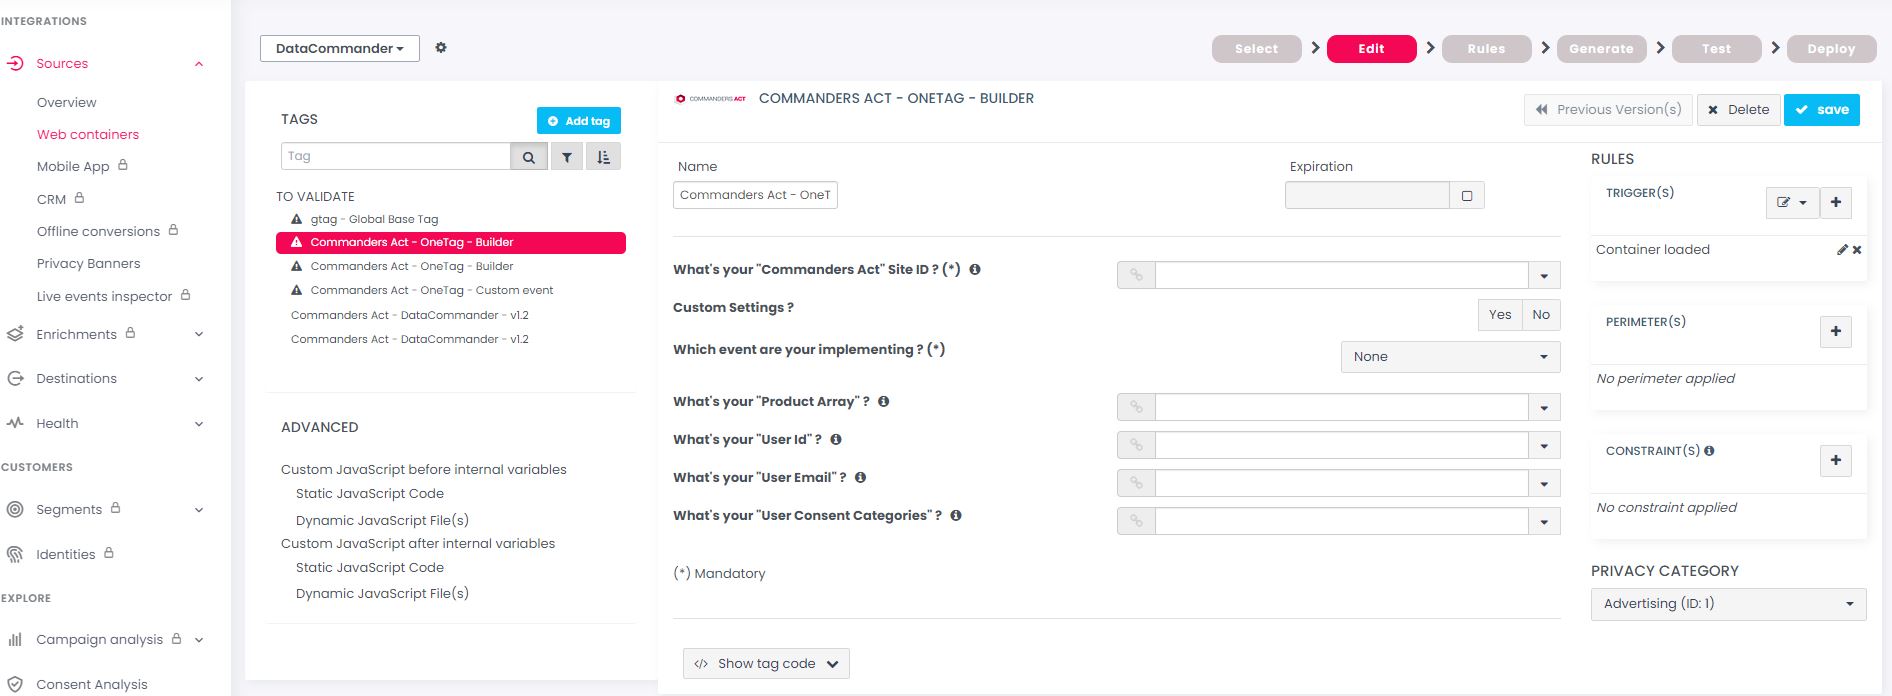
Task: Expand the Destinations menu
Action: tap(199, 379)
